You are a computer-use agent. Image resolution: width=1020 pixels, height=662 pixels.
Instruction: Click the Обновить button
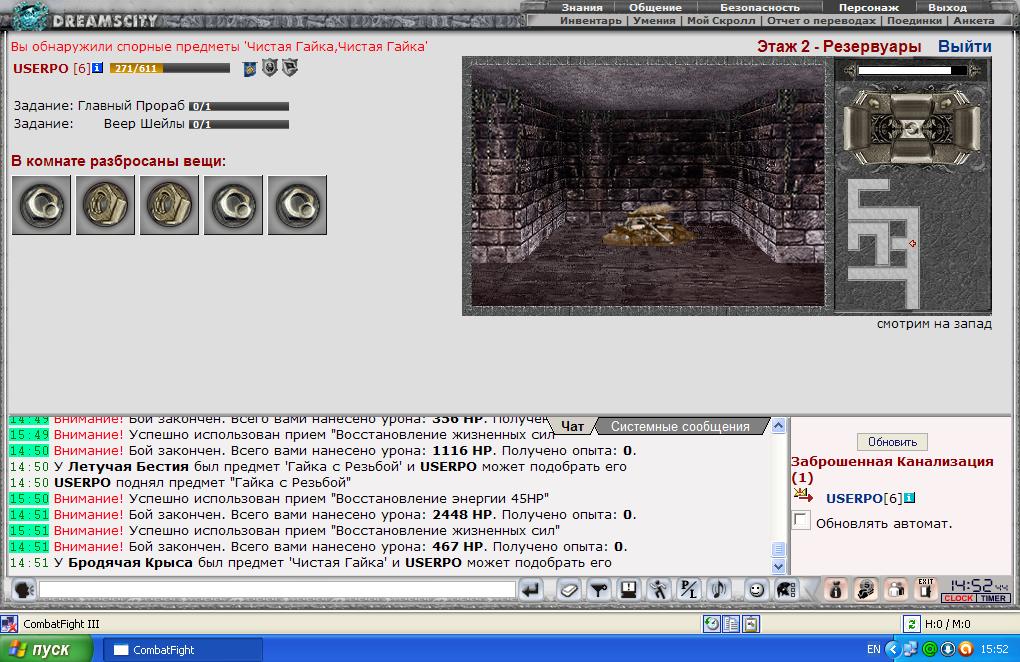892,442
